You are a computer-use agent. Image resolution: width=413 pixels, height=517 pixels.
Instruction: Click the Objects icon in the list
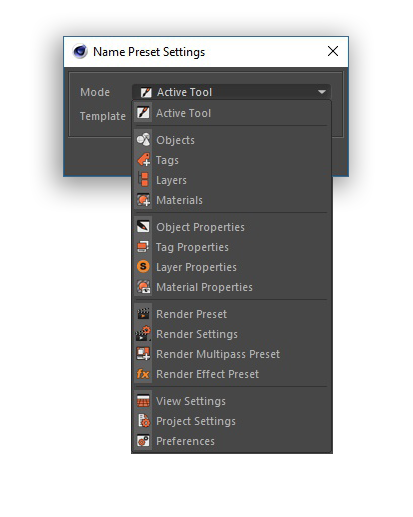click(x=143, y=140)
